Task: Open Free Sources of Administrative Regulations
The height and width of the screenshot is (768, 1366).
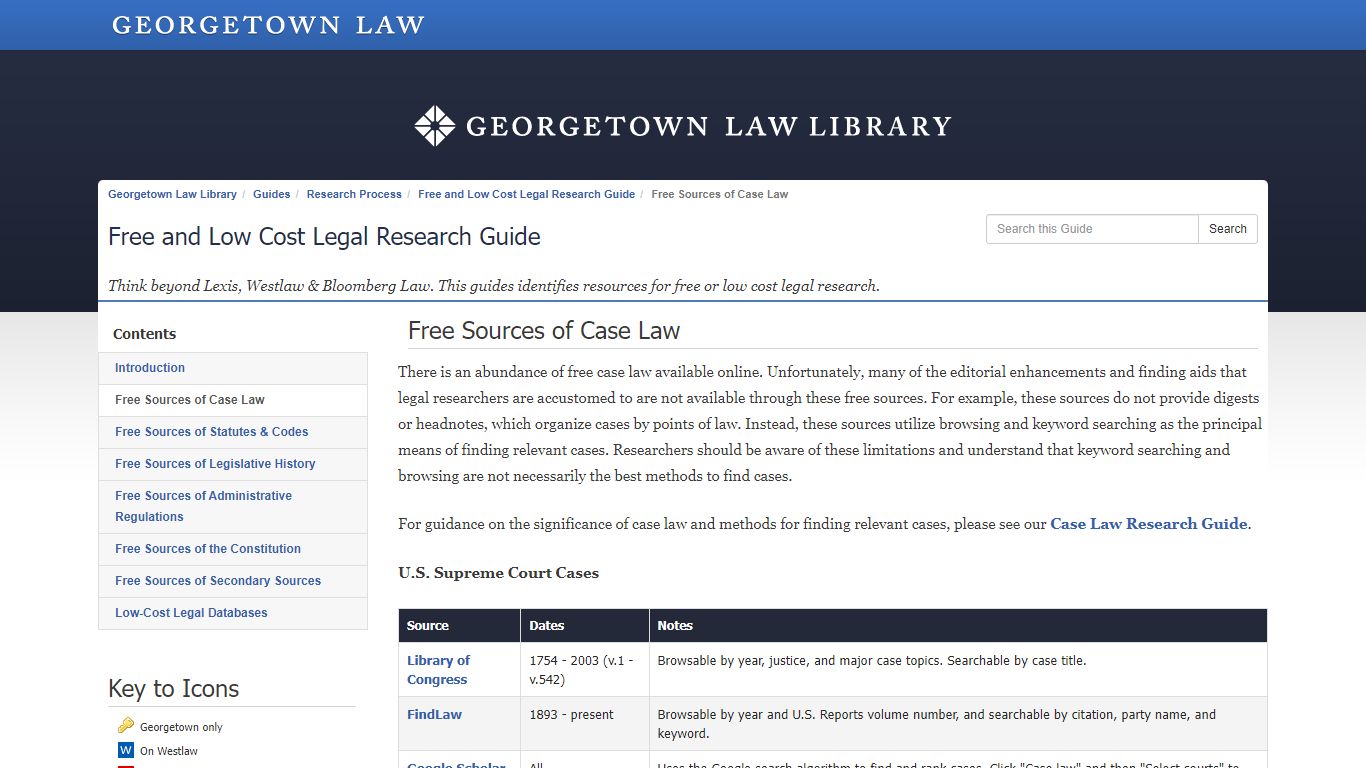Action: click(233, 506)
